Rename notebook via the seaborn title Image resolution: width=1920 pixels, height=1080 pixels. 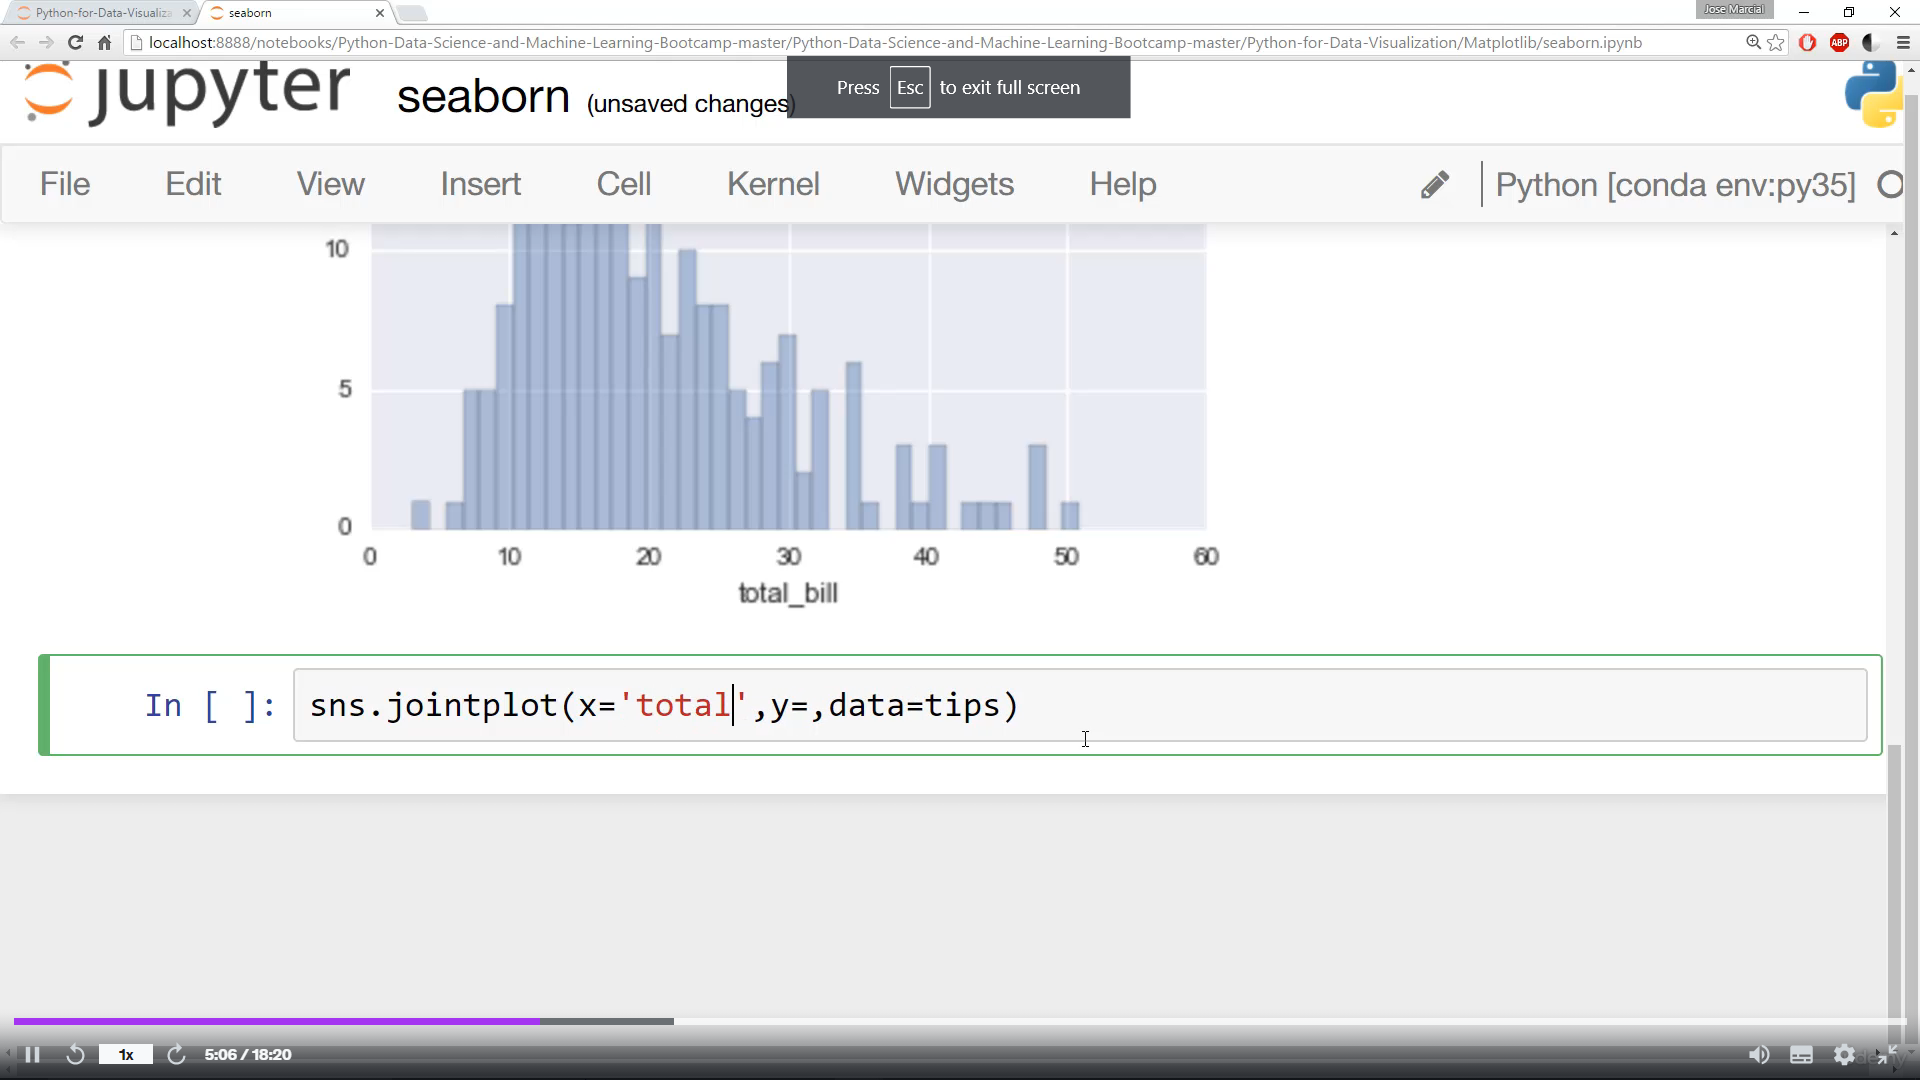[483, 97]
